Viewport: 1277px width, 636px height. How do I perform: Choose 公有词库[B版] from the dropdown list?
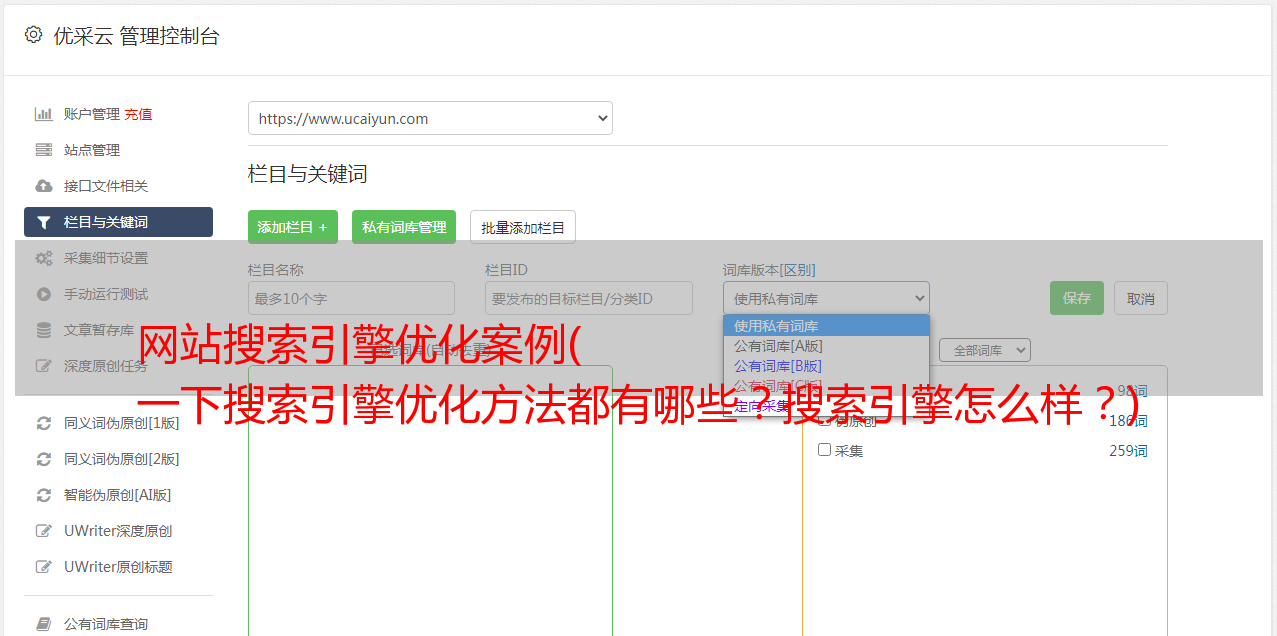pyautogui.click(x=826, y=366)
